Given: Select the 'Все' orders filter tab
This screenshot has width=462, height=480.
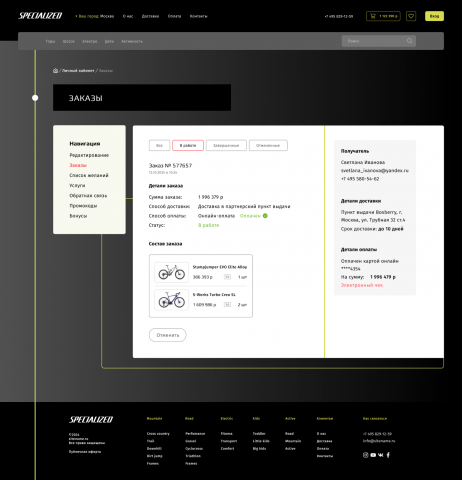Looking at the screenshot, I should coord(159,145).
